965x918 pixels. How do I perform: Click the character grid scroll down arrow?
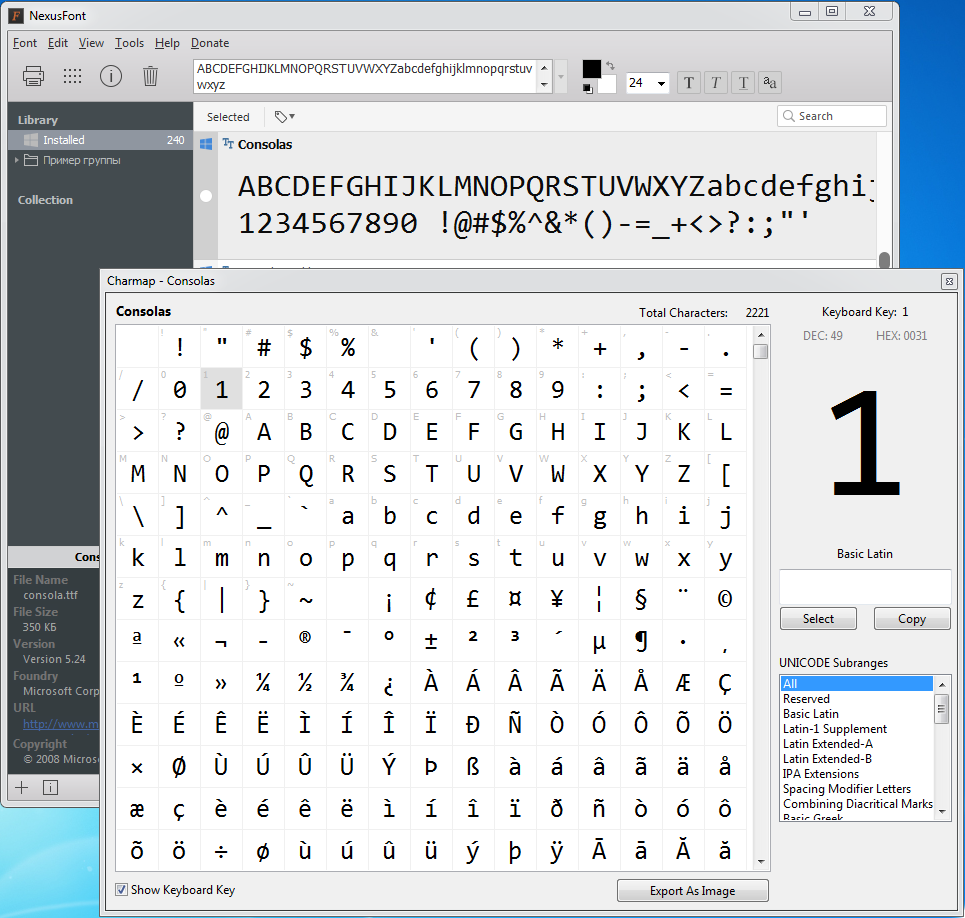tap(761, 862)
